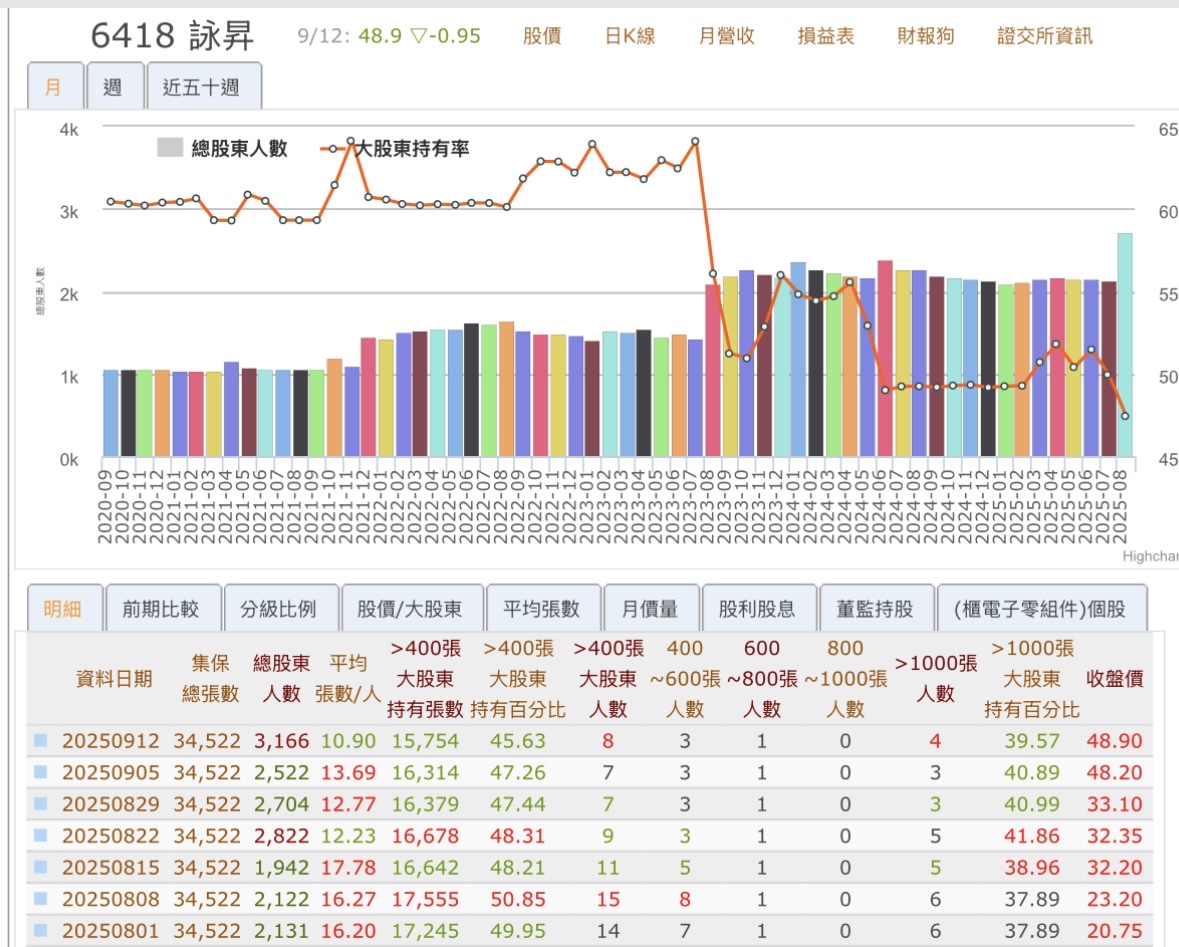1179x947 pixels.
Task: Open 證交所資訊 link in header
Action: pyautogui.click(x=1045, y=37)
